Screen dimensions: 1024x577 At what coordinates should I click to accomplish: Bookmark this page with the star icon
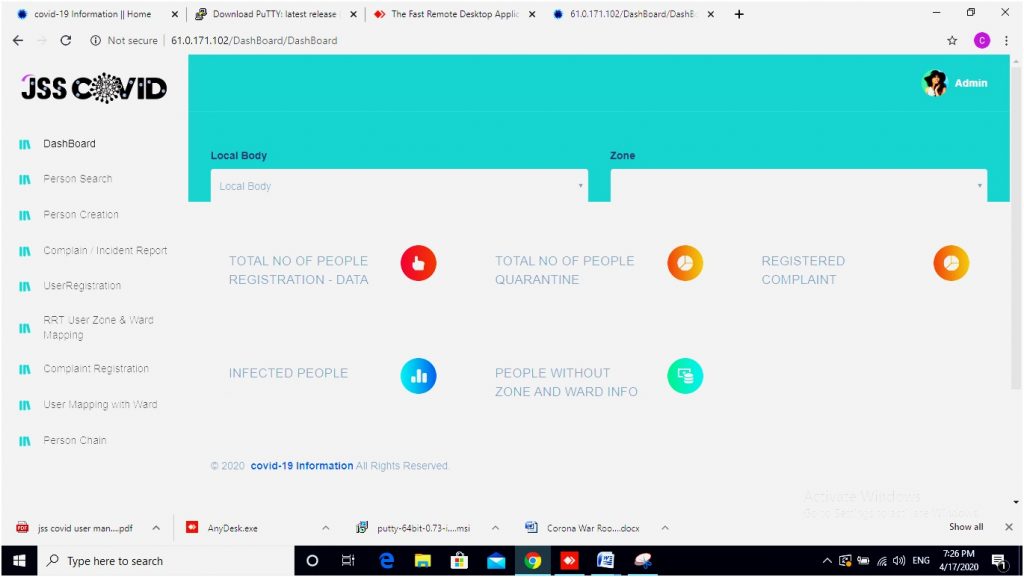click(952, 40)
